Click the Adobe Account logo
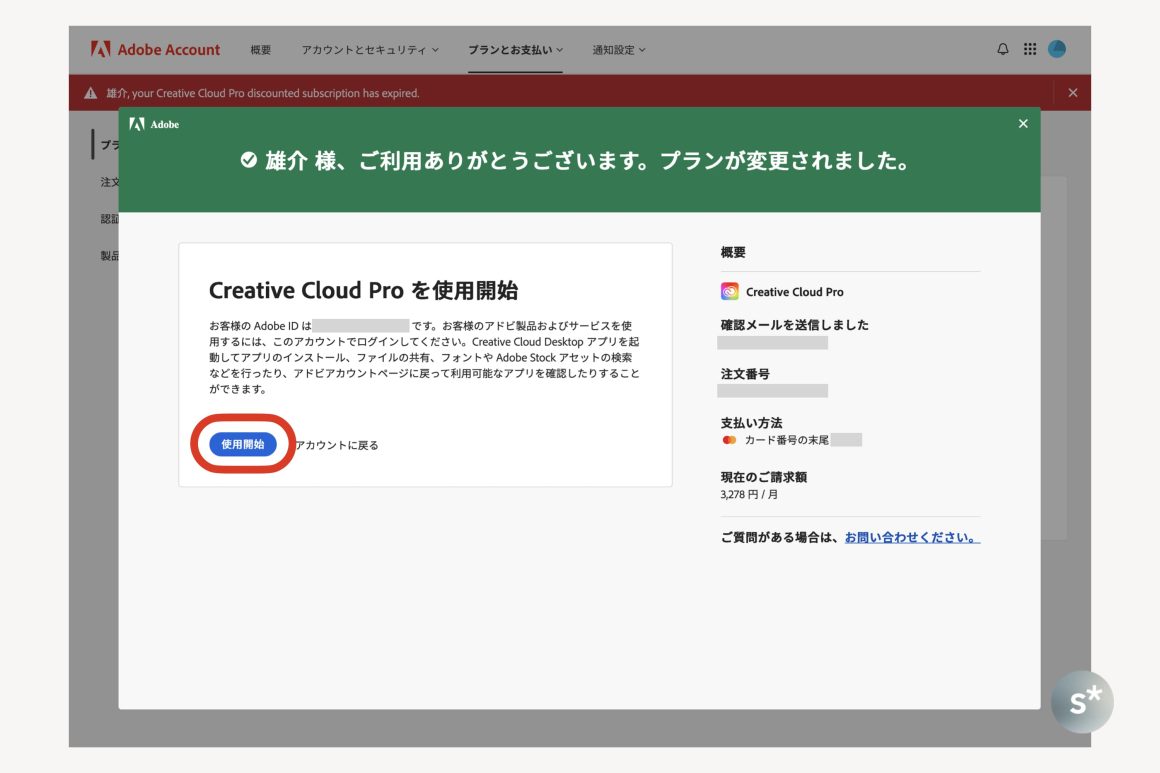 pyautogui.click(x=155, y=49)
